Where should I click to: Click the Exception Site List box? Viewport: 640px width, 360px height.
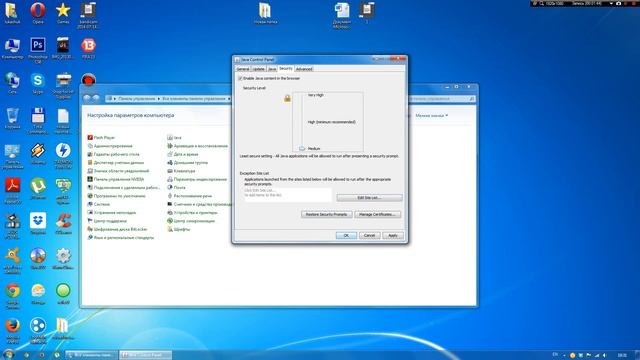(x=287, y=194)
